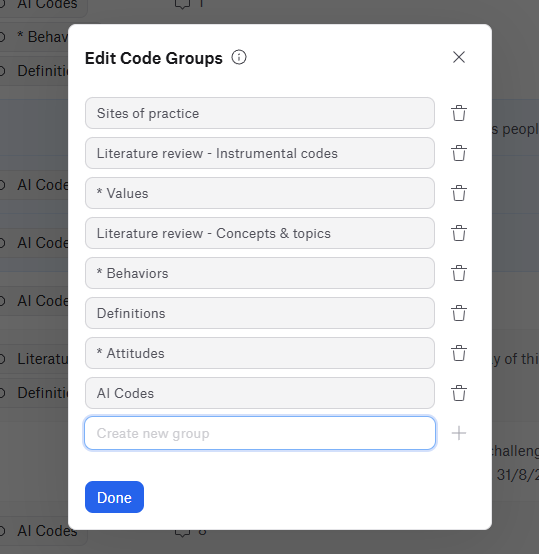The width and height of the screenshot is (539, 554).
Task: Edit Literature review - Concepts & topics field
Action: 260,233
